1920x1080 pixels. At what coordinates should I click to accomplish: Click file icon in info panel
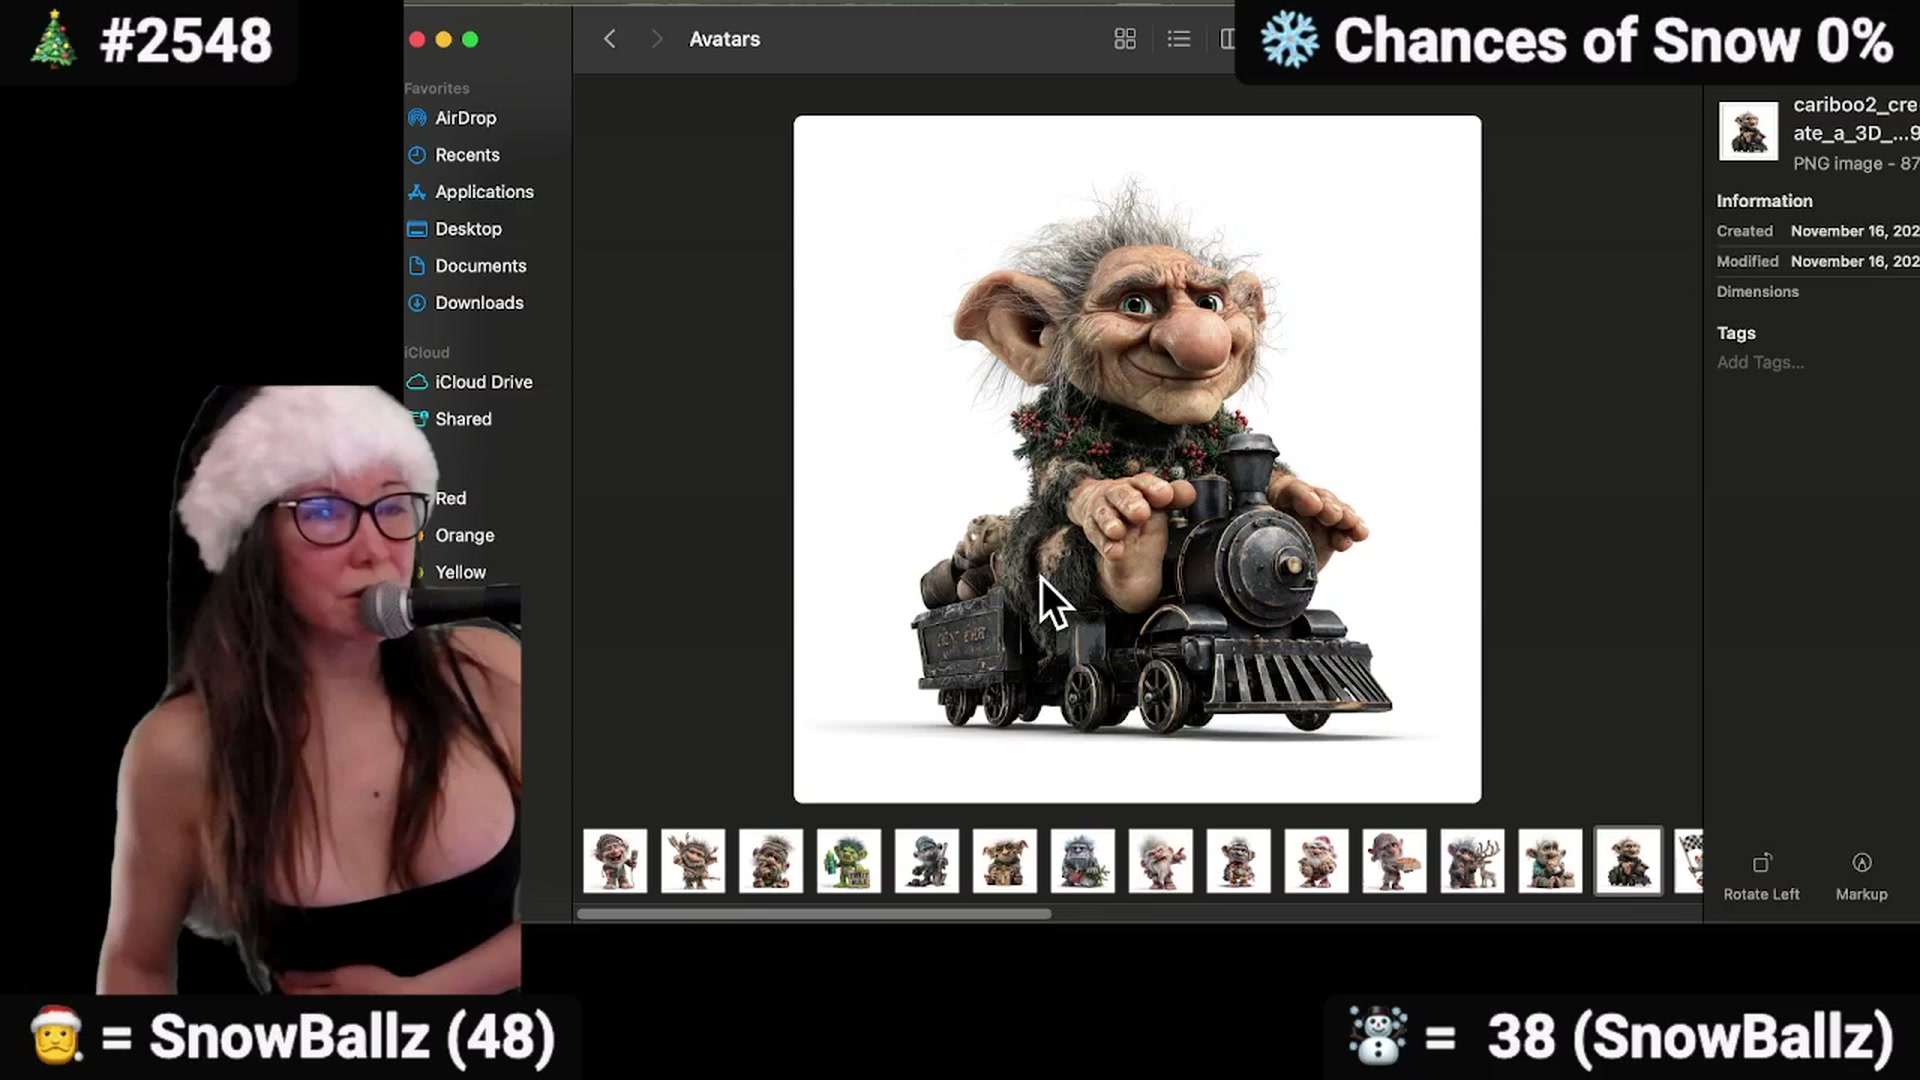point(1748,131)
